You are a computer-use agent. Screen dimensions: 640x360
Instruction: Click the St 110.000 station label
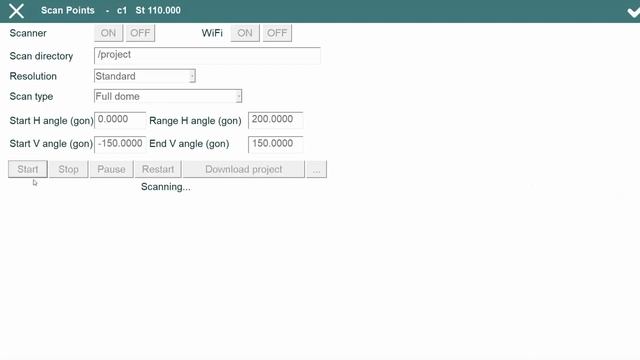click(x=158, y=11)
